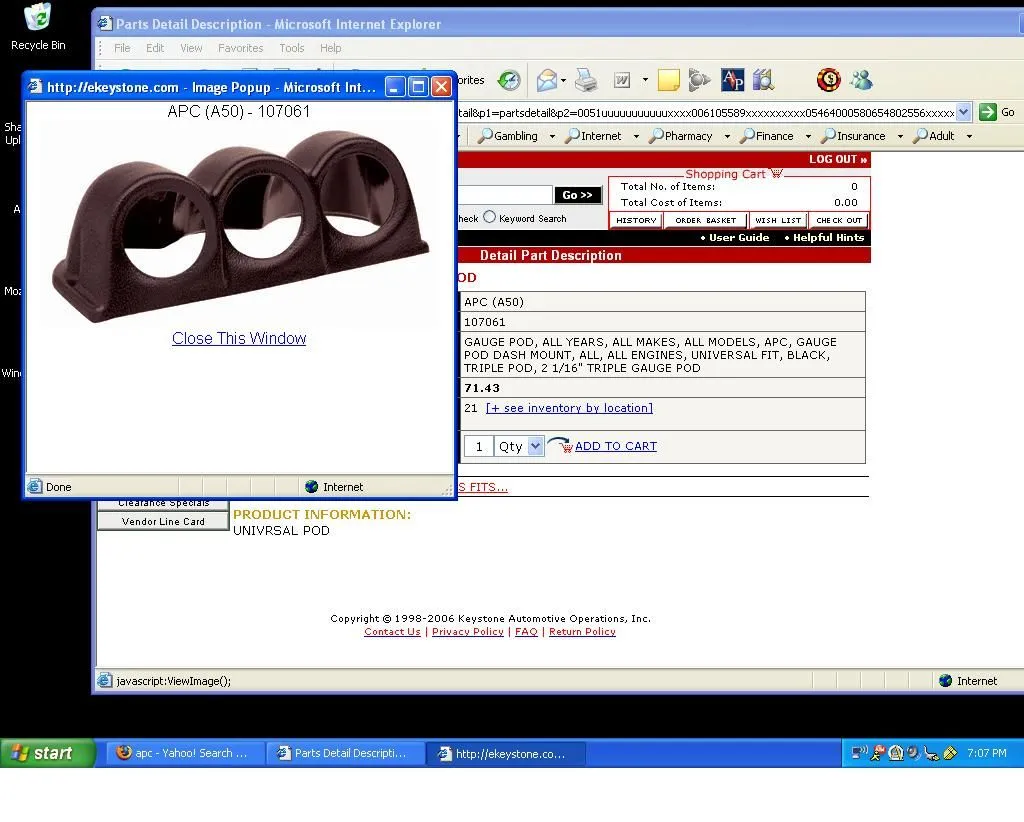Screen dimensions: 1024x822
Task: Click the quantity input field
Action: coord(478,446)
